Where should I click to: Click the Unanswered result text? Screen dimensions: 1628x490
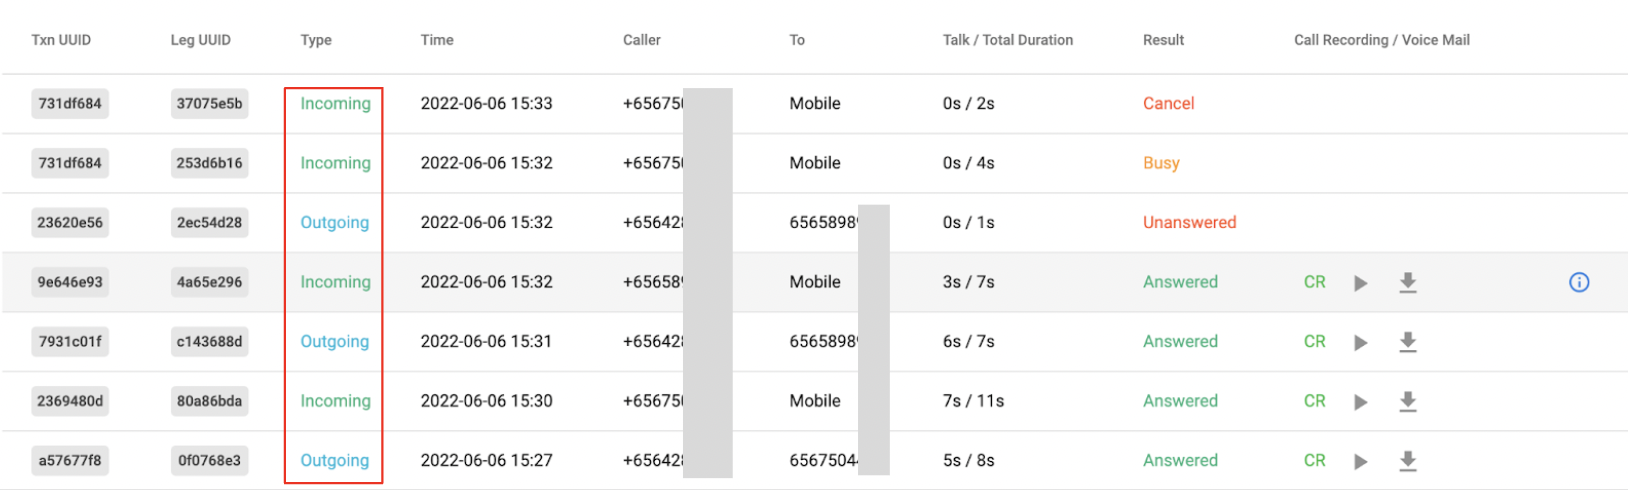pyautogui.click(x=1189, y=222)
